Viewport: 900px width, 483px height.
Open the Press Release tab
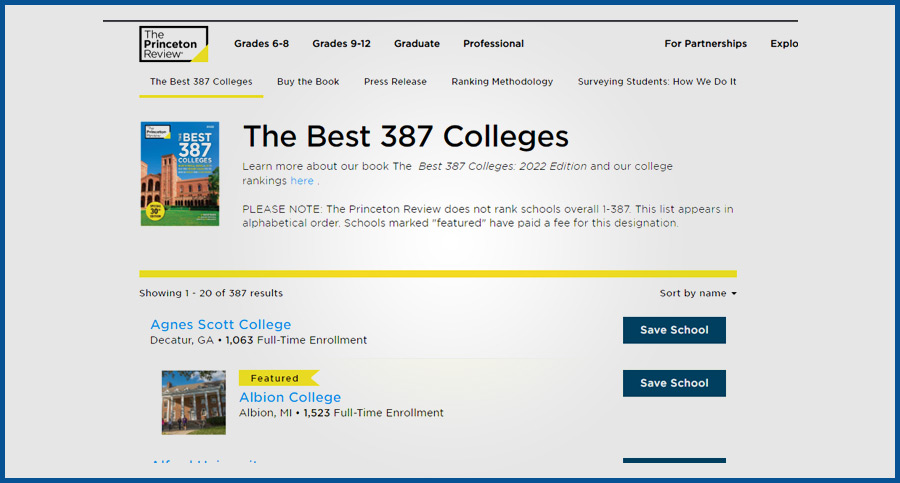coord(395,82)
